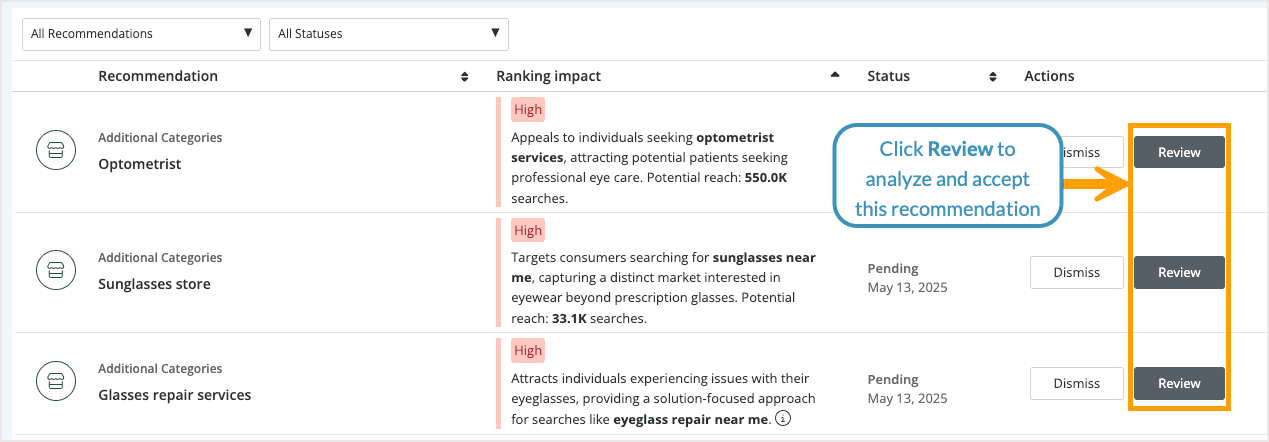Viewport: 1269px width, 442px height.
Task: Dismiss the Sunglasses store recommendation
Action: [x=1076, y=272]
